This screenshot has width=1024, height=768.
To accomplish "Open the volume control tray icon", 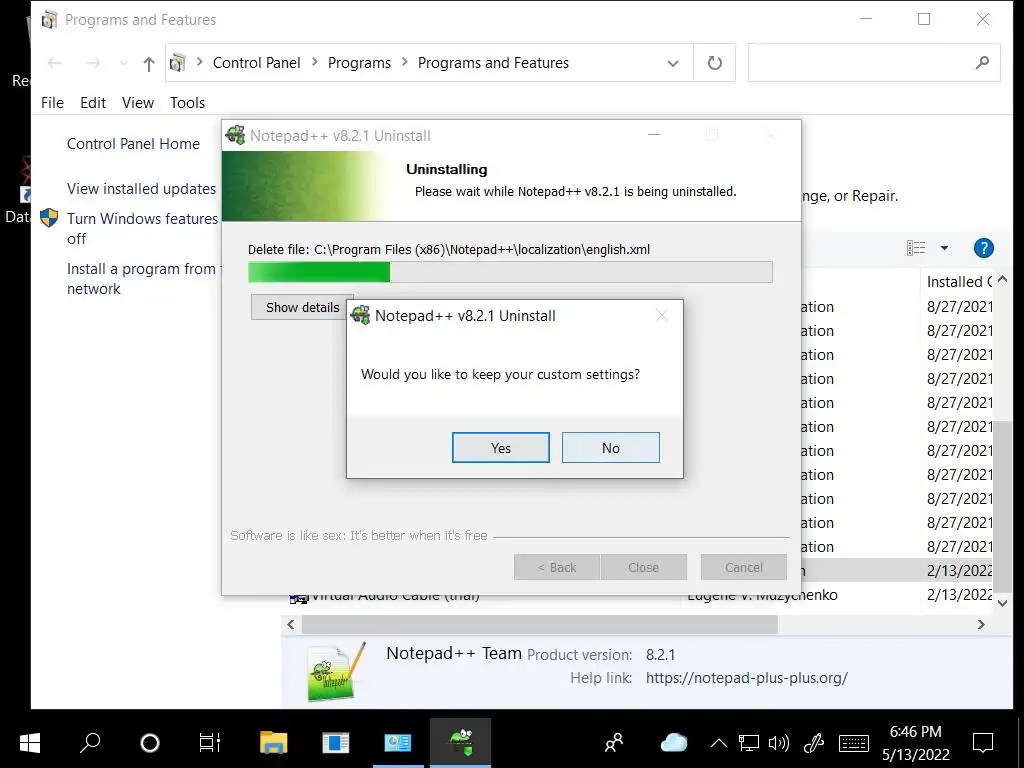I will tap(778, 743).
